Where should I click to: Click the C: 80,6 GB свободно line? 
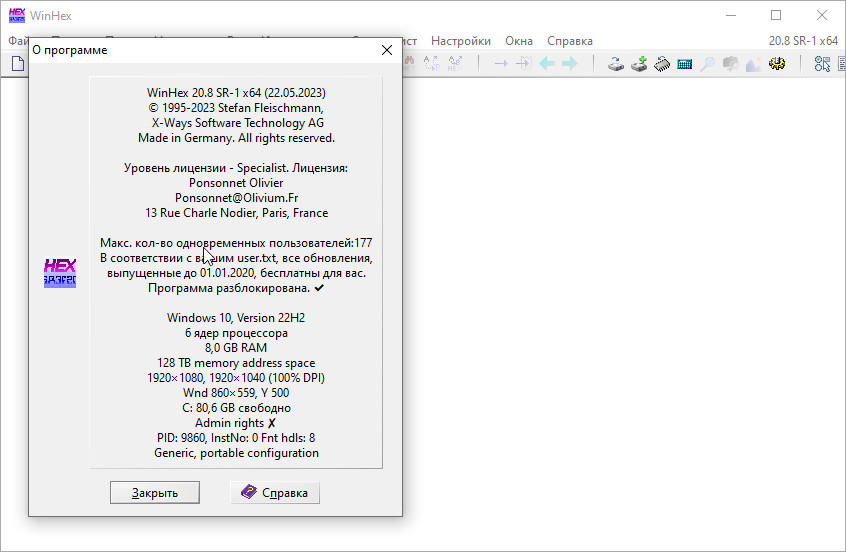click(x=236, y=408)
